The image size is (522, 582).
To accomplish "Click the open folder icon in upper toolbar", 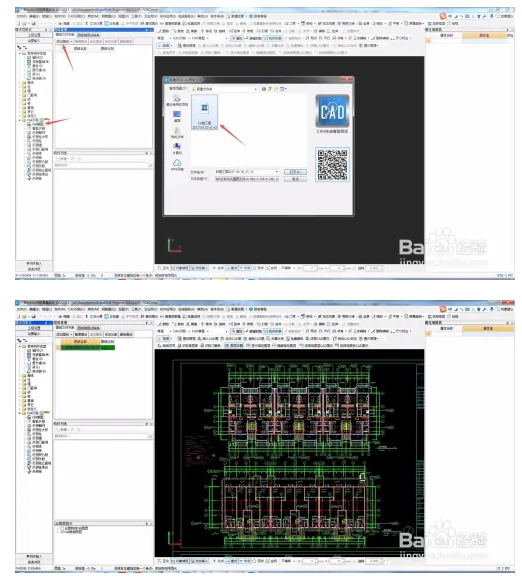I will coord(25,24).
